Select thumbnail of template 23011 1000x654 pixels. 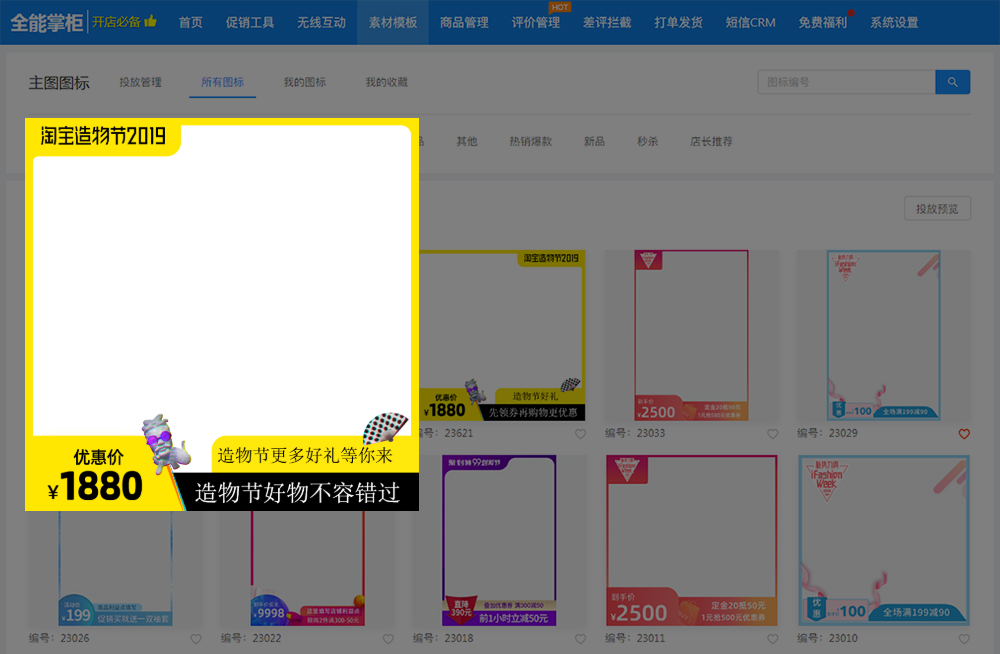(x=691, y=540)
